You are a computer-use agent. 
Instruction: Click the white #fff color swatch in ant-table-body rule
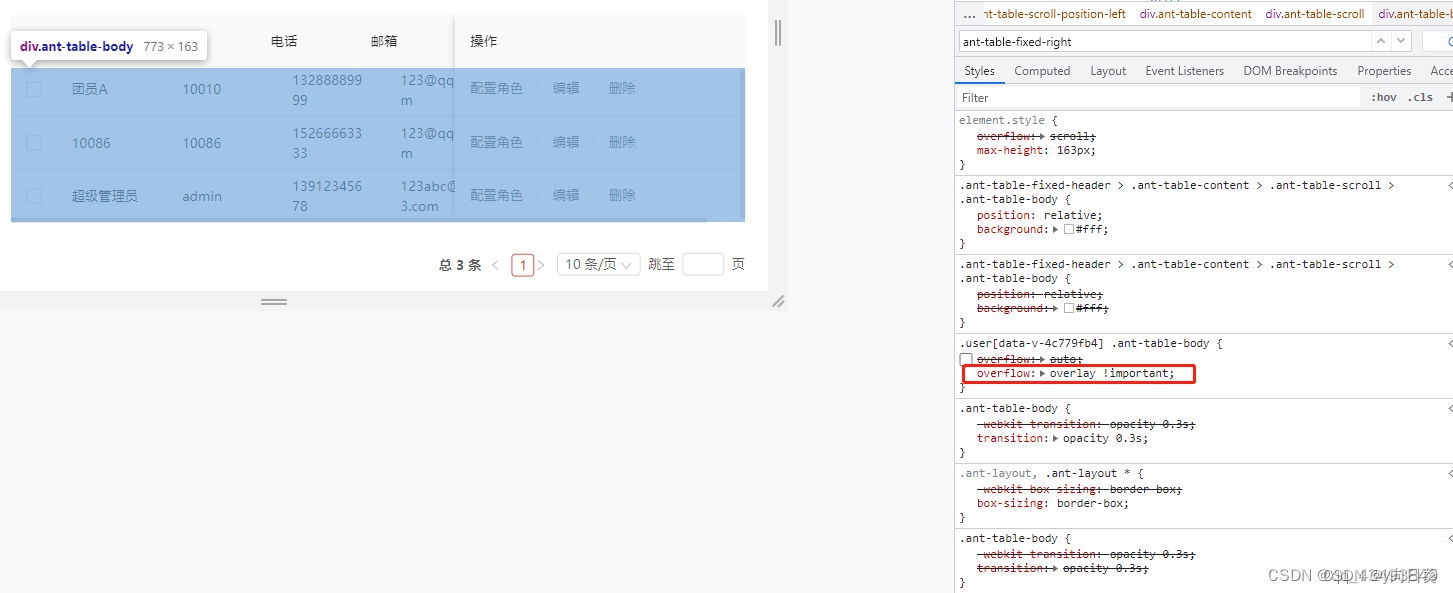[x=1068, y=229]
